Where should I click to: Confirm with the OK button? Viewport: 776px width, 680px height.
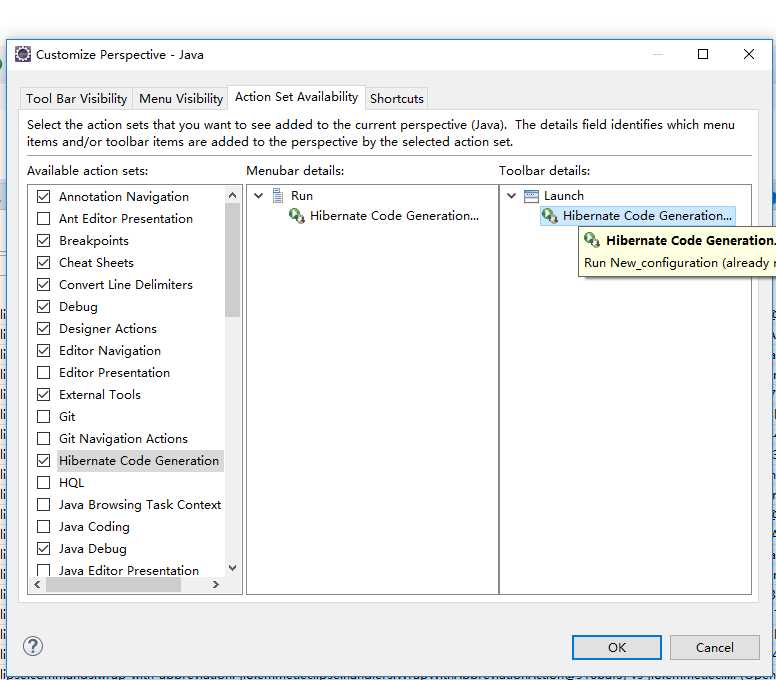pos(617,647)
